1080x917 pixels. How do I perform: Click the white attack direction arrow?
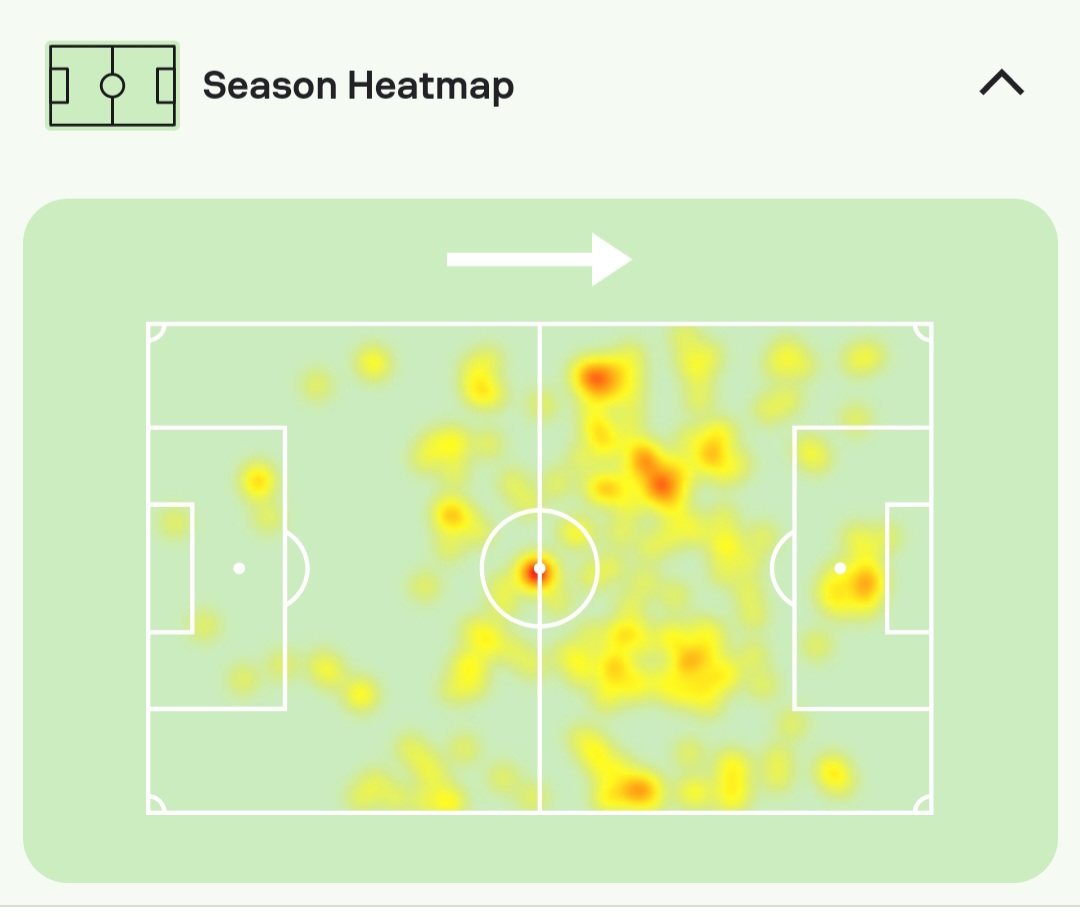click(539, 260)
